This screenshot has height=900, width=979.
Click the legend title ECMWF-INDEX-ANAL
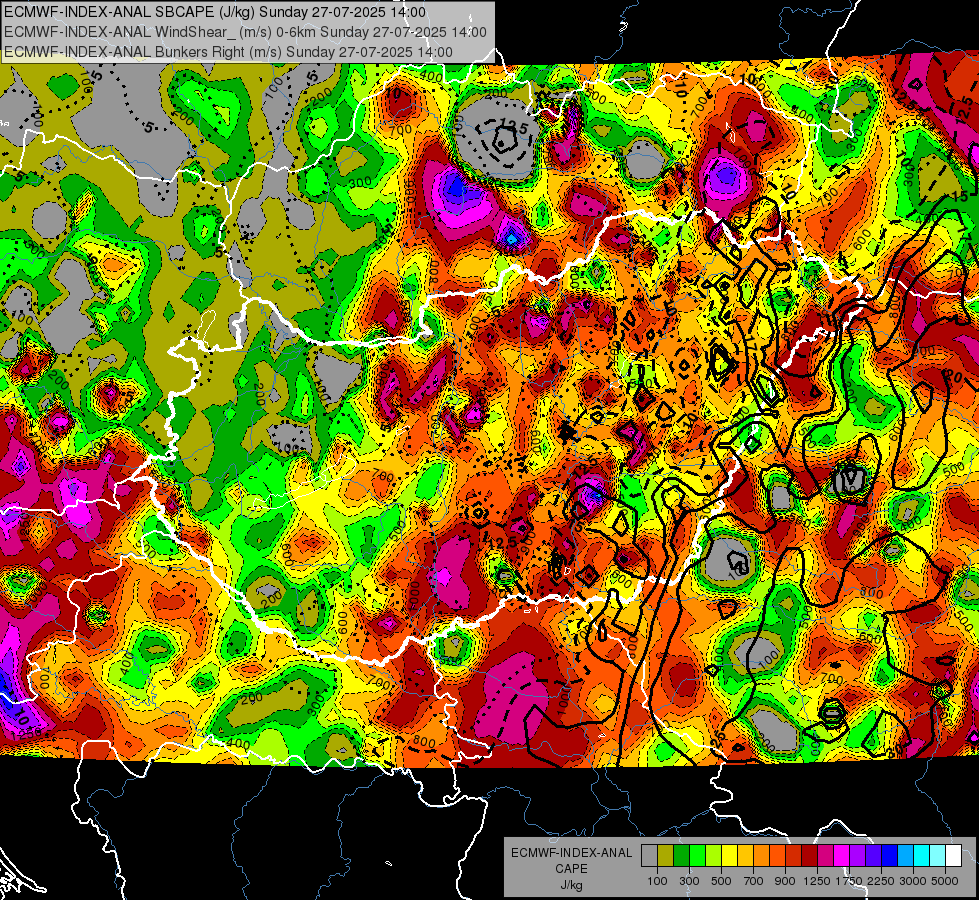coord(571,853)
